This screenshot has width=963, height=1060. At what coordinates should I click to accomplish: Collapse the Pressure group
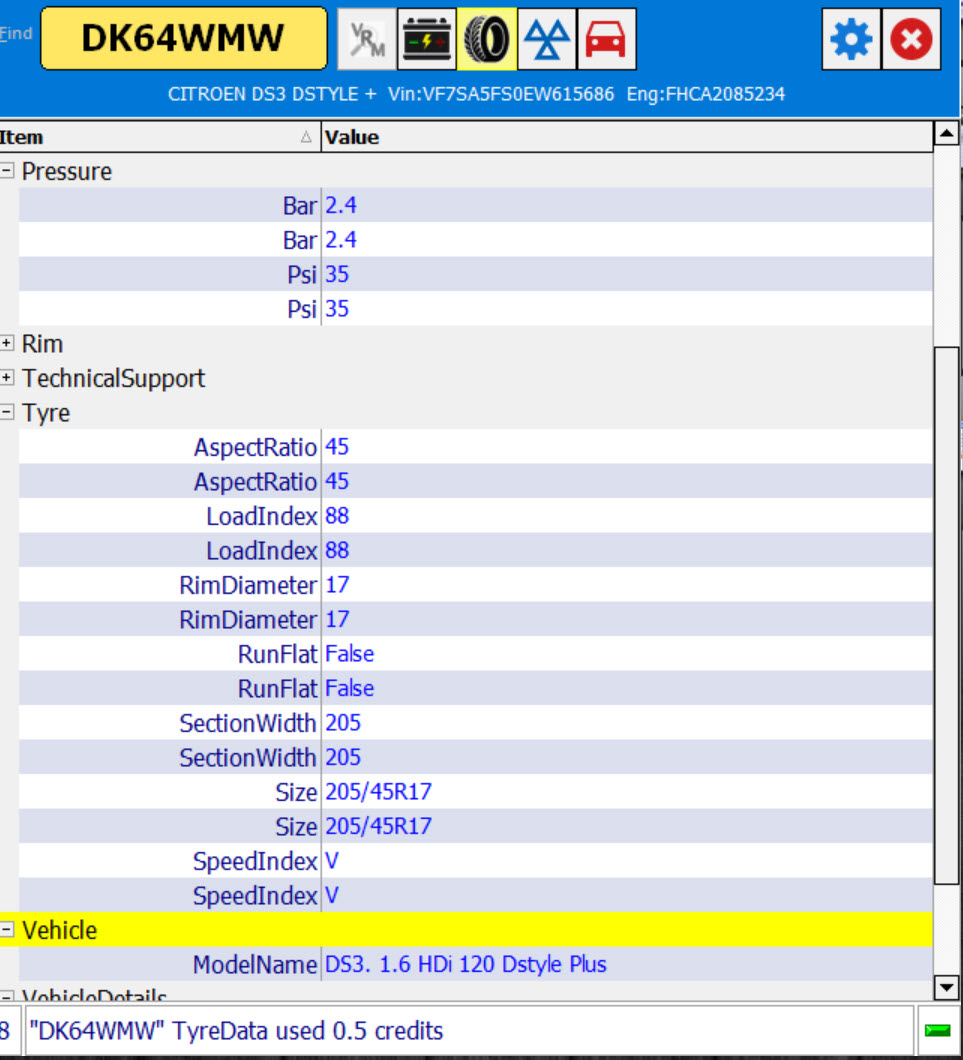[8, 171]
